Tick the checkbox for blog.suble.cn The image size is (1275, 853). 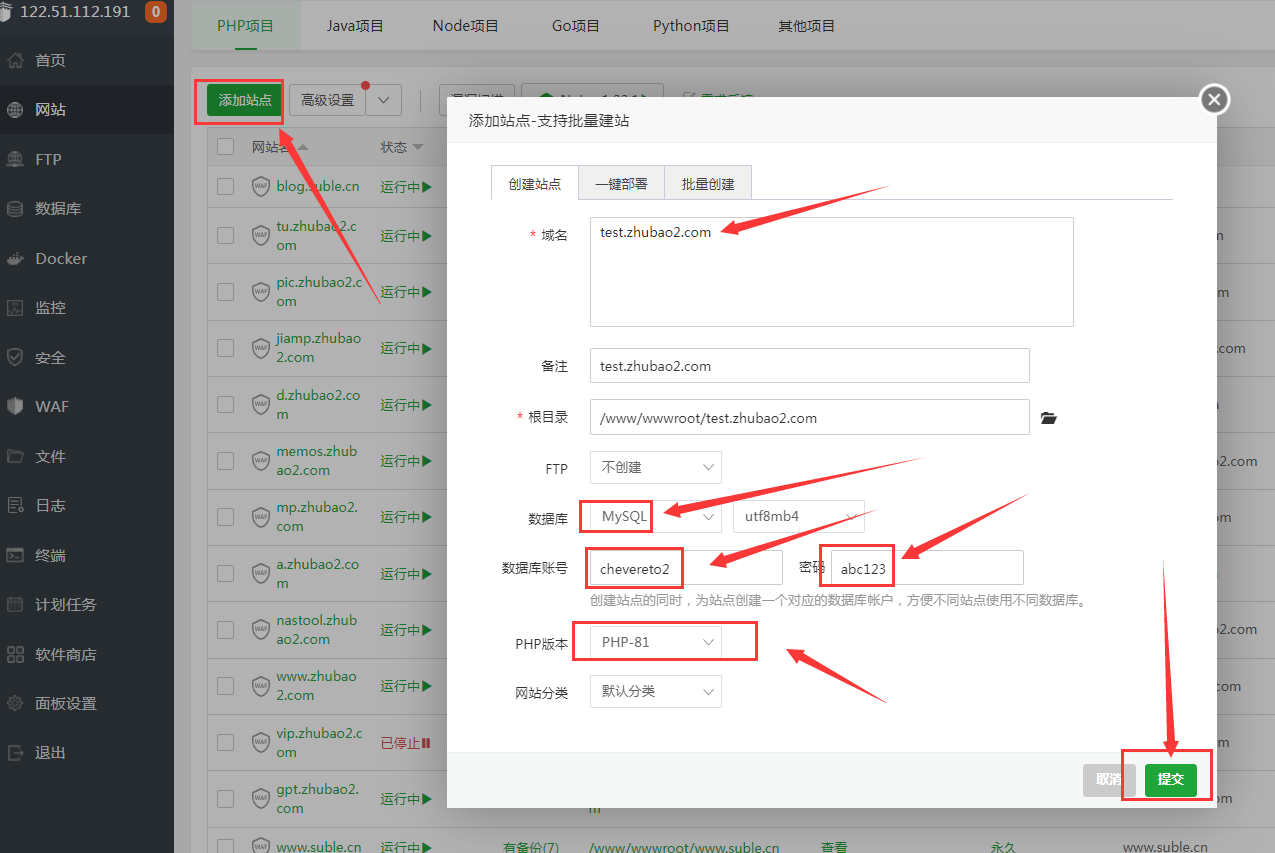(x=226, y=186)
